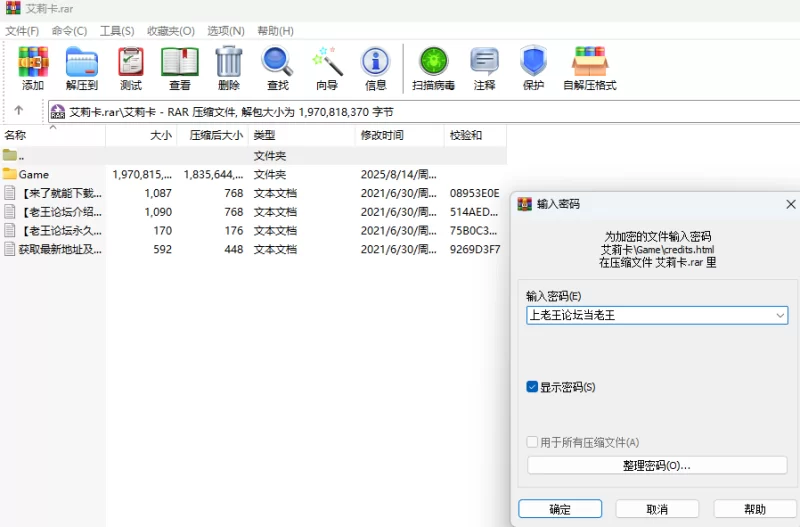
Task: Select the Game folder icon
Action: click(x=10, y=174)
